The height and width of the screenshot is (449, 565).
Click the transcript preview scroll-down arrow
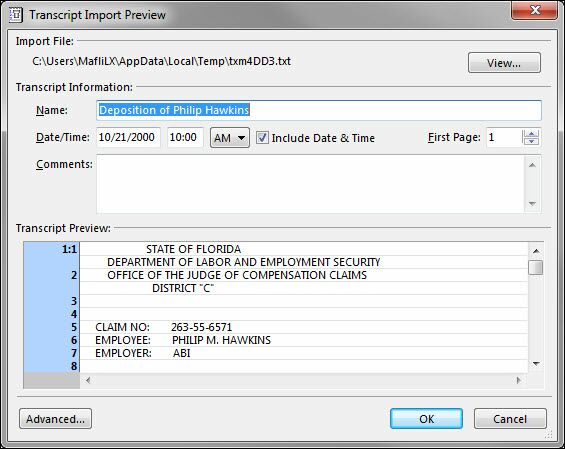(536, 364)
